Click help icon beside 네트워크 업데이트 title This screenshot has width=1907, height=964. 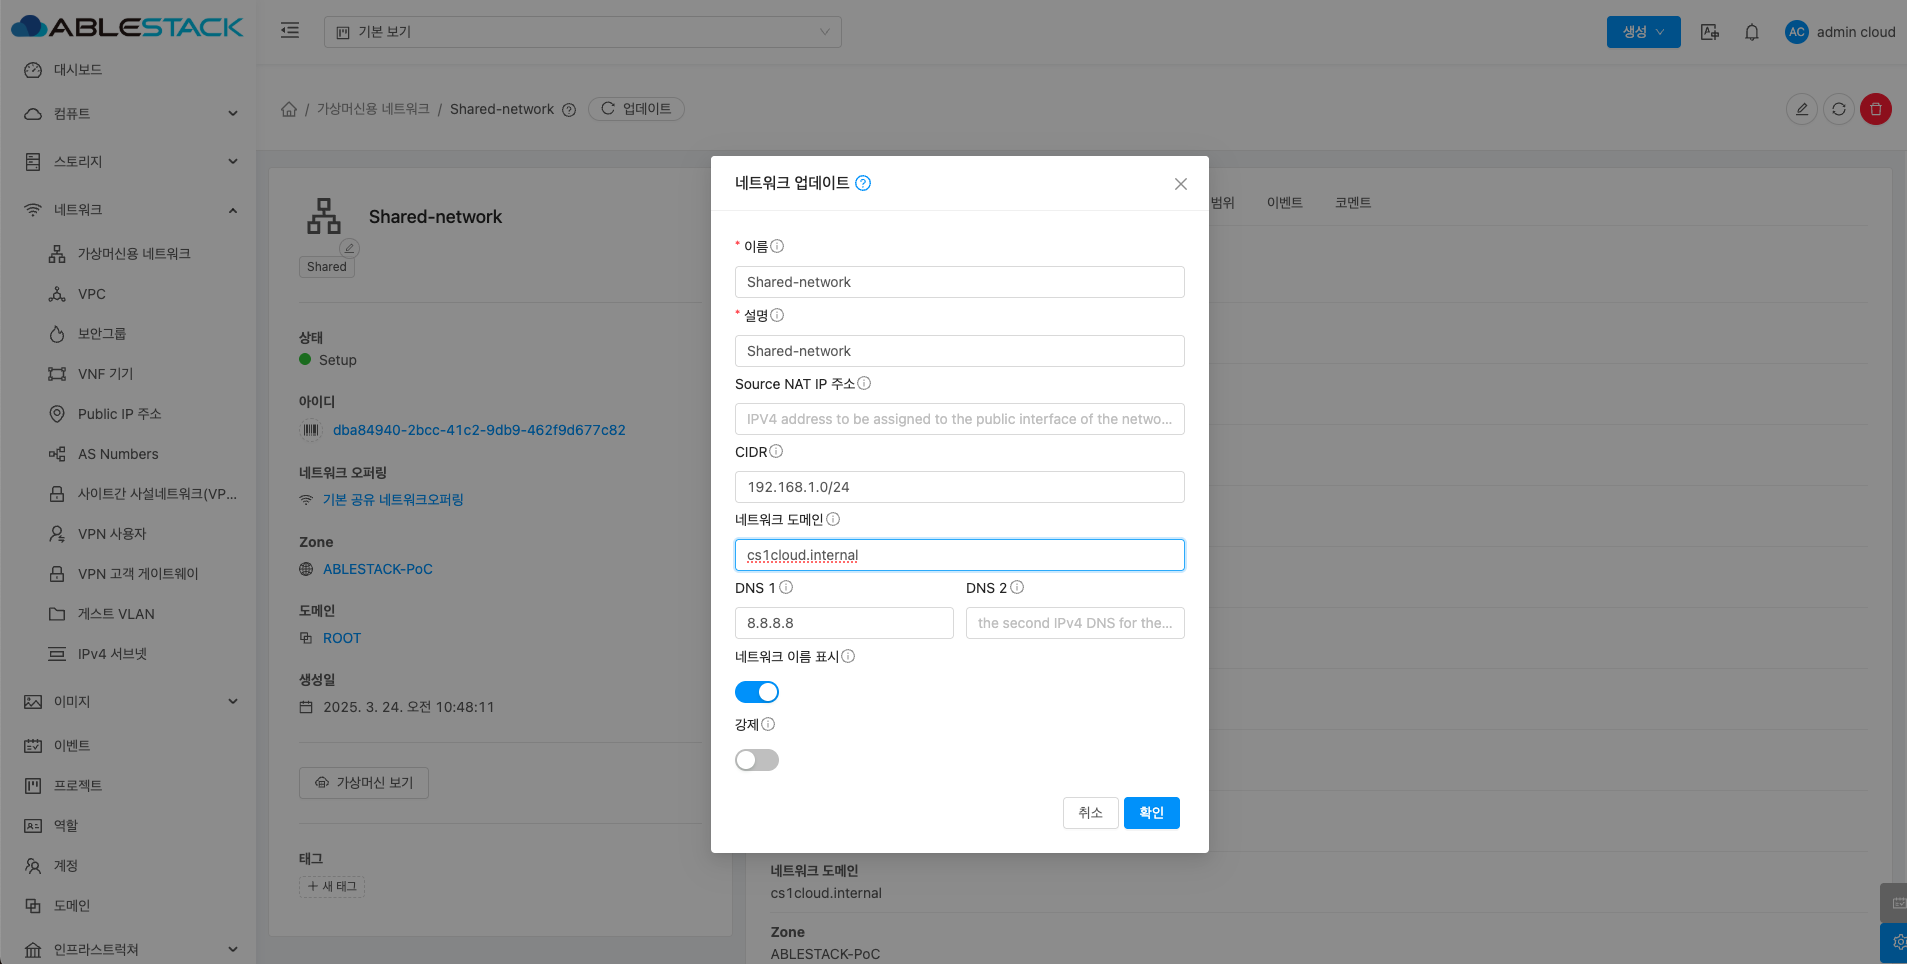(x=863, y=183)
